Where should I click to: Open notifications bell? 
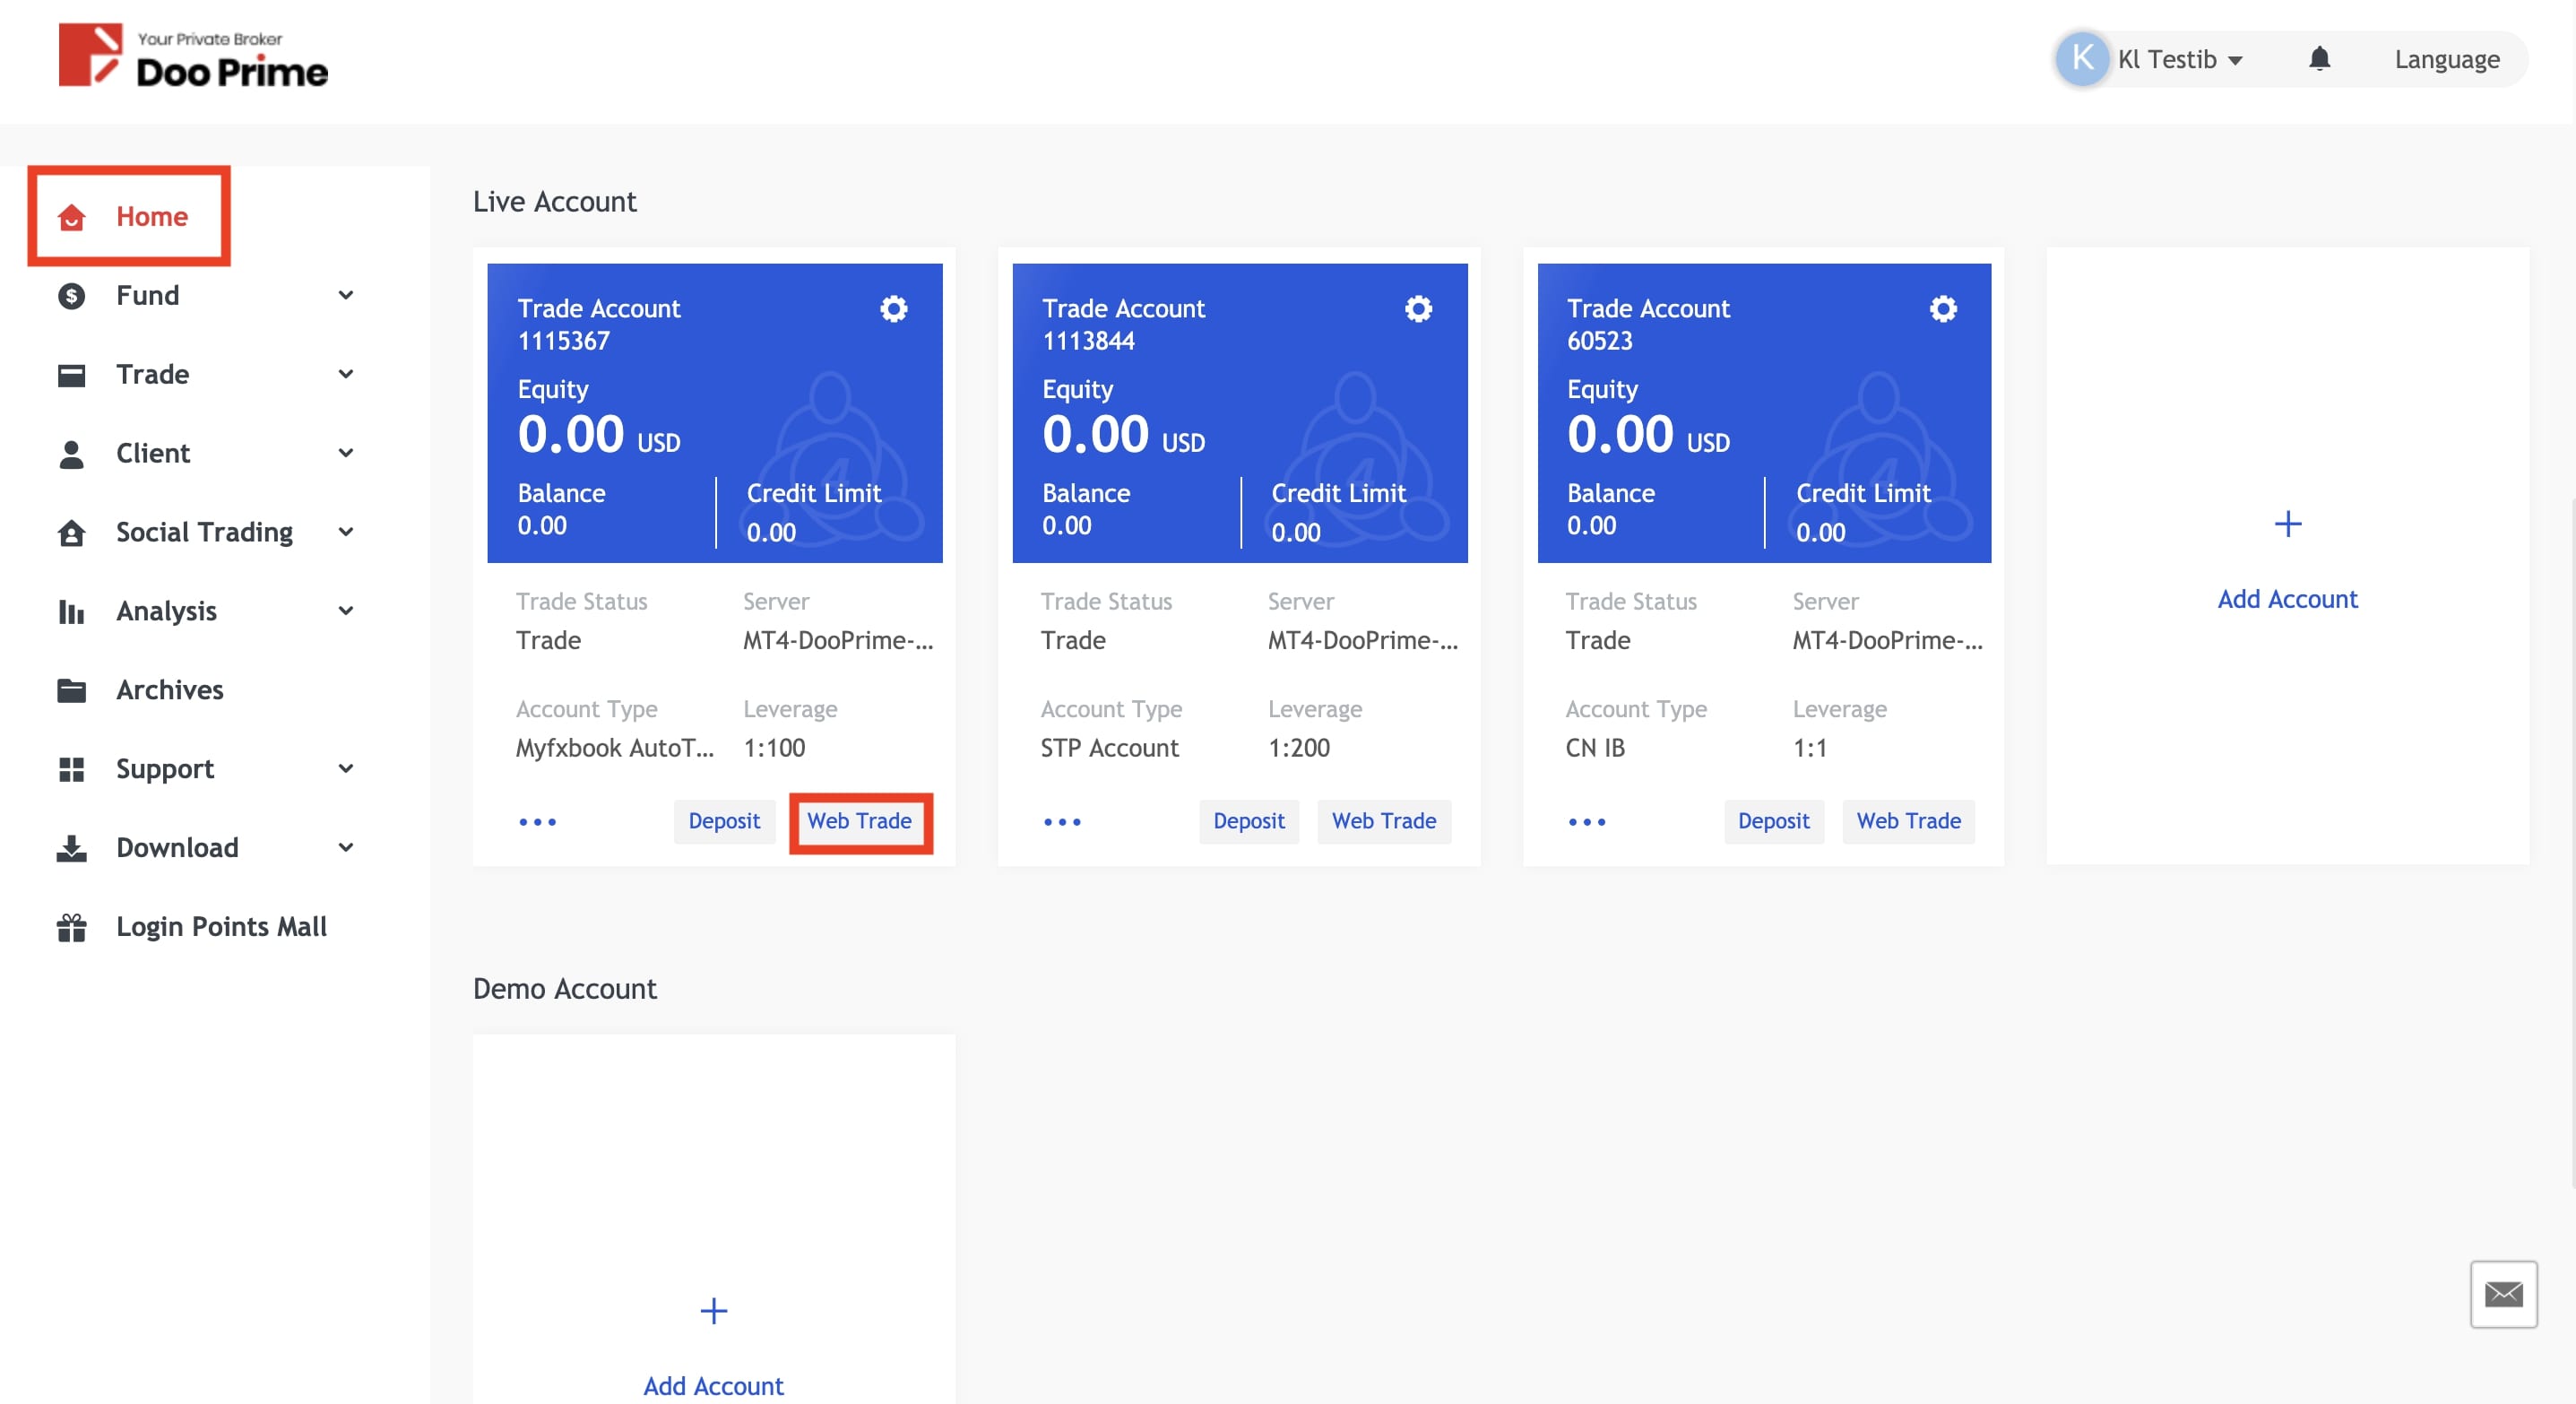click(x=2319, y=59)
